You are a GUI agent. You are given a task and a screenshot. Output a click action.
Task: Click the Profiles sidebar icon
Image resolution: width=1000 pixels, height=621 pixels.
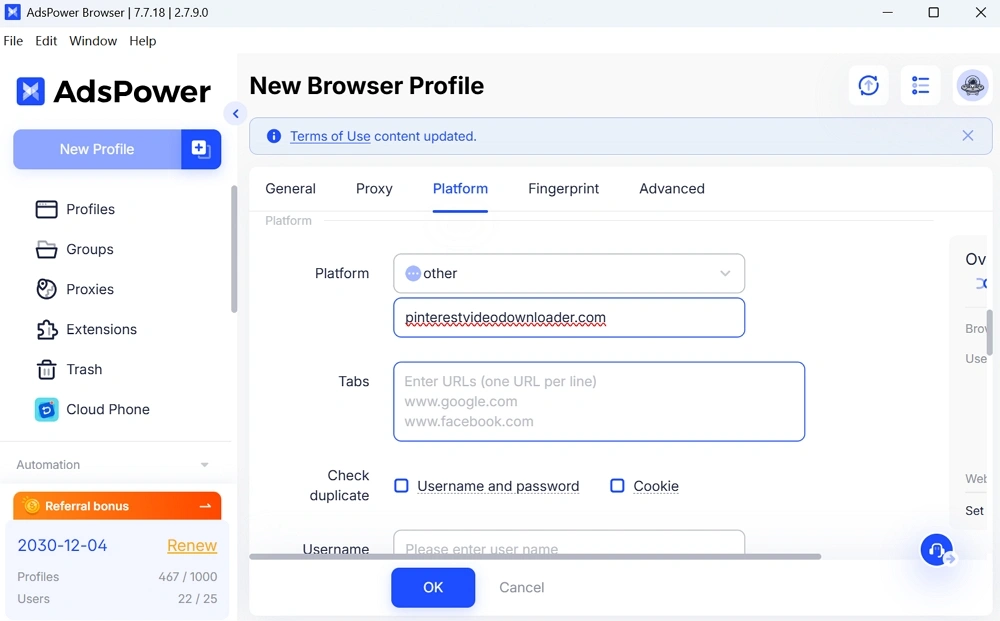tap(46, 209)
